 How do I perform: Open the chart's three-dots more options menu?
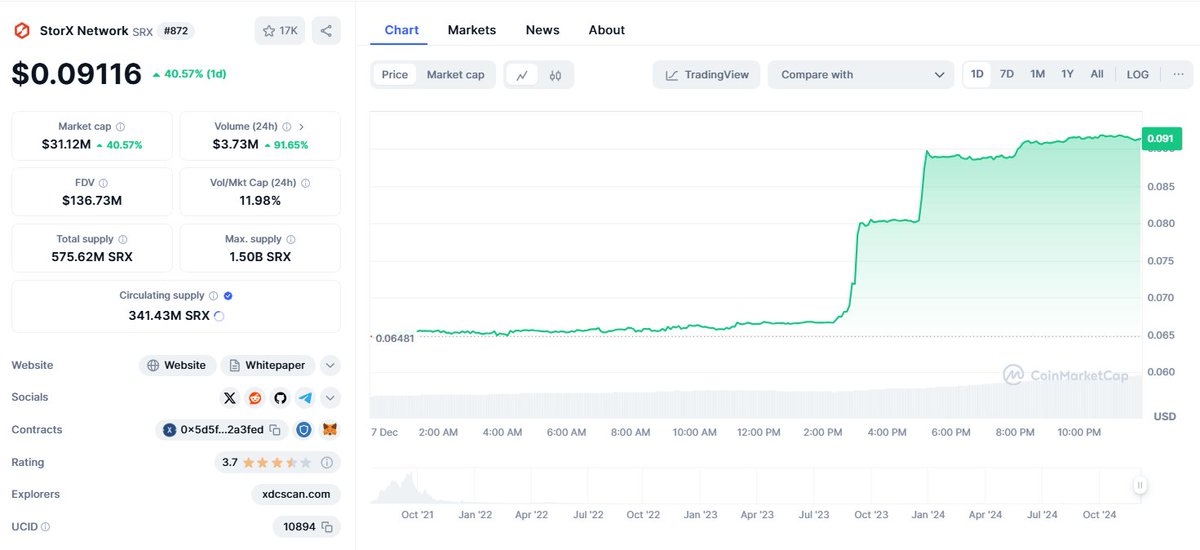pyautogui.click(x=1178, y=74)
